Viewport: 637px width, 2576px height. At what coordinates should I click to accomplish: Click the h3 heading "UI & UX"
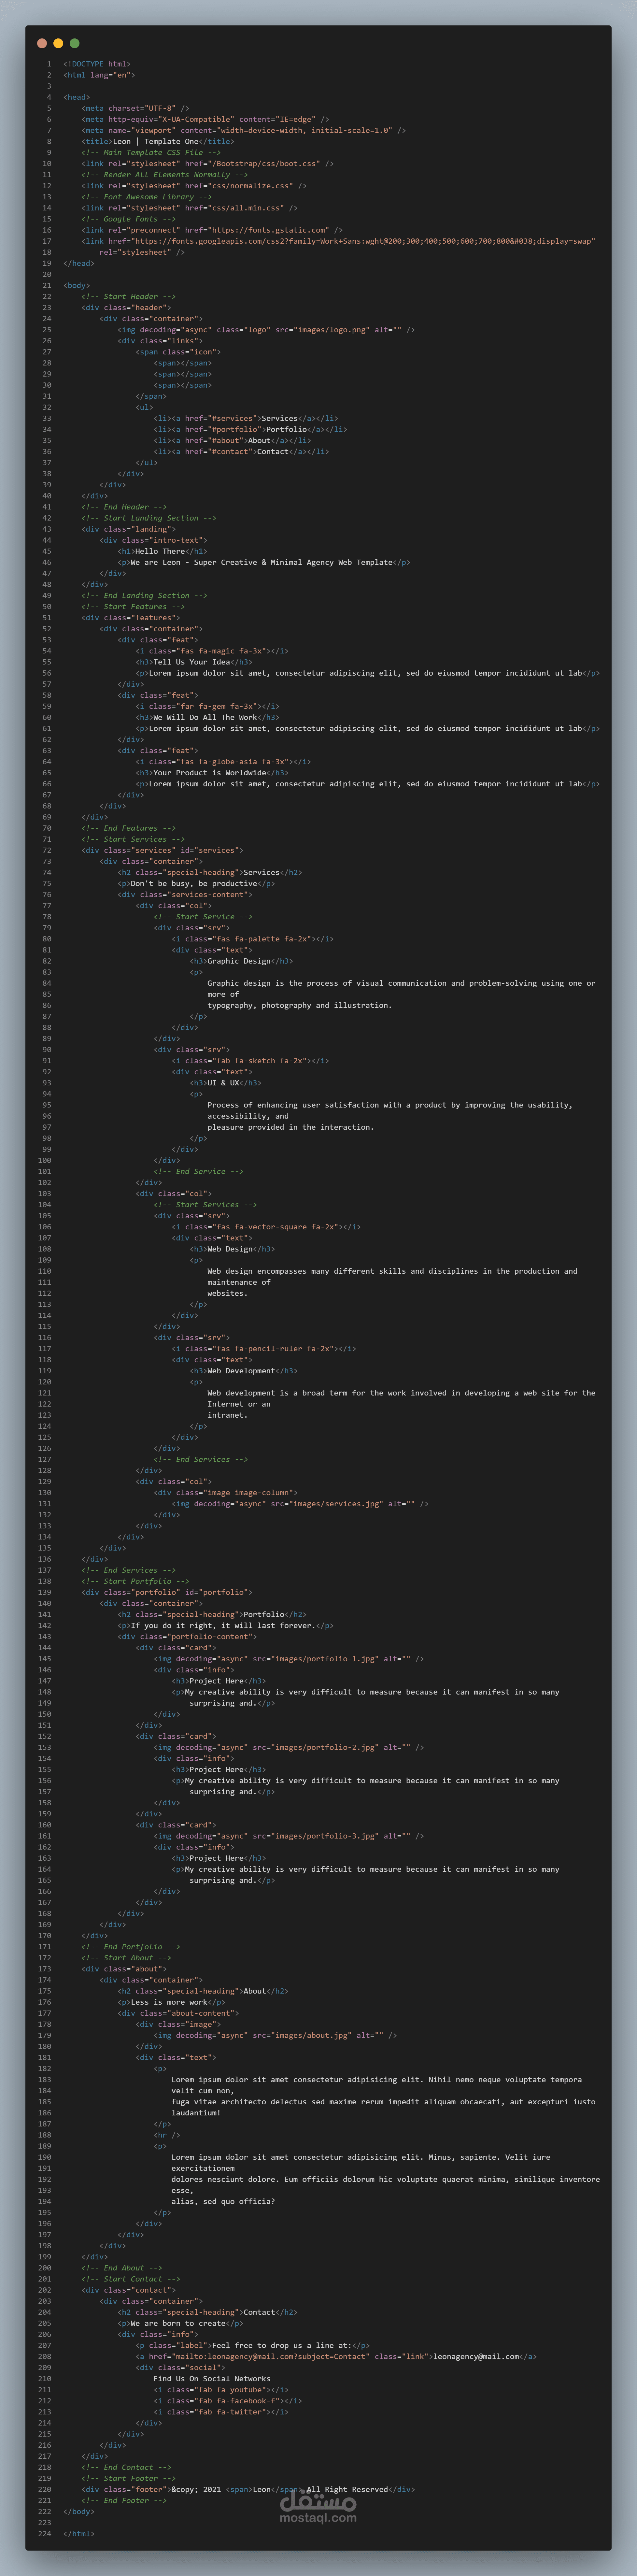click(223, 1083)
